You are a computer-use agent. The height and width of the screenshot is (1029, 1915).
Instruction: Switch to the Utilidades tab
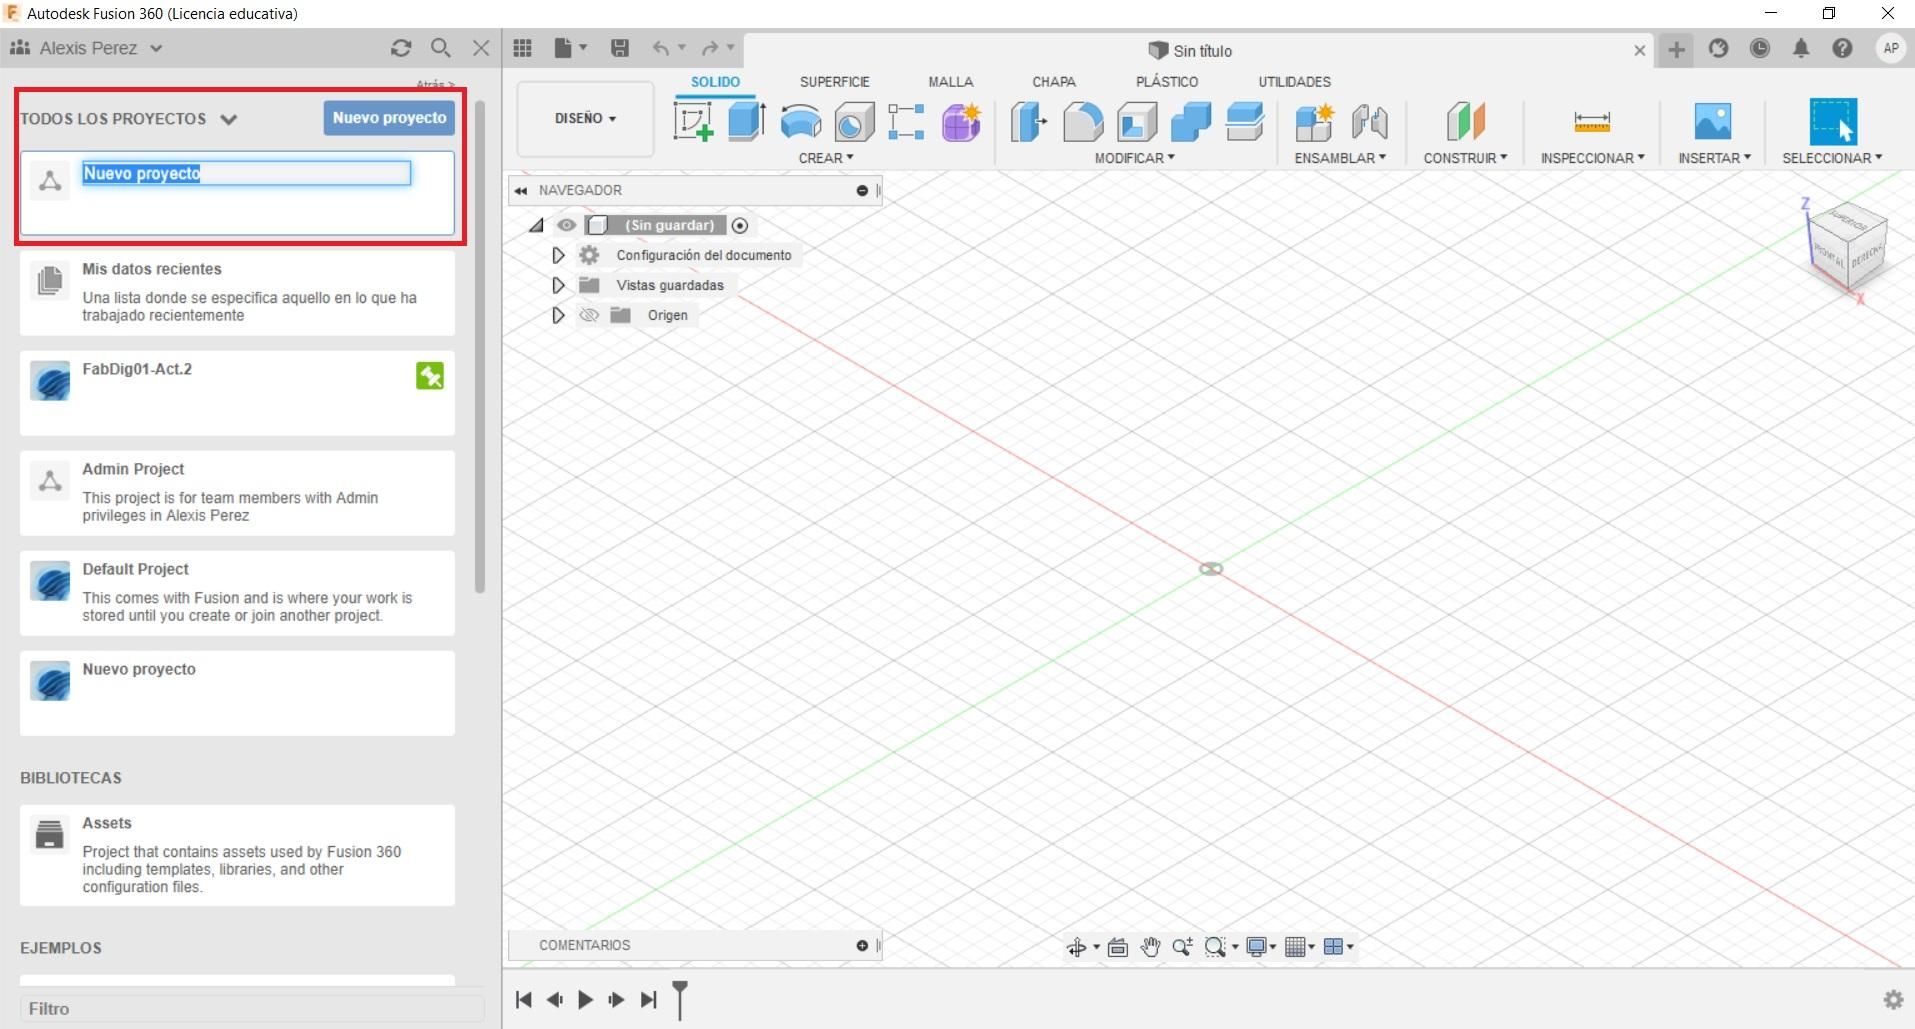click(x=1294, y=82)
